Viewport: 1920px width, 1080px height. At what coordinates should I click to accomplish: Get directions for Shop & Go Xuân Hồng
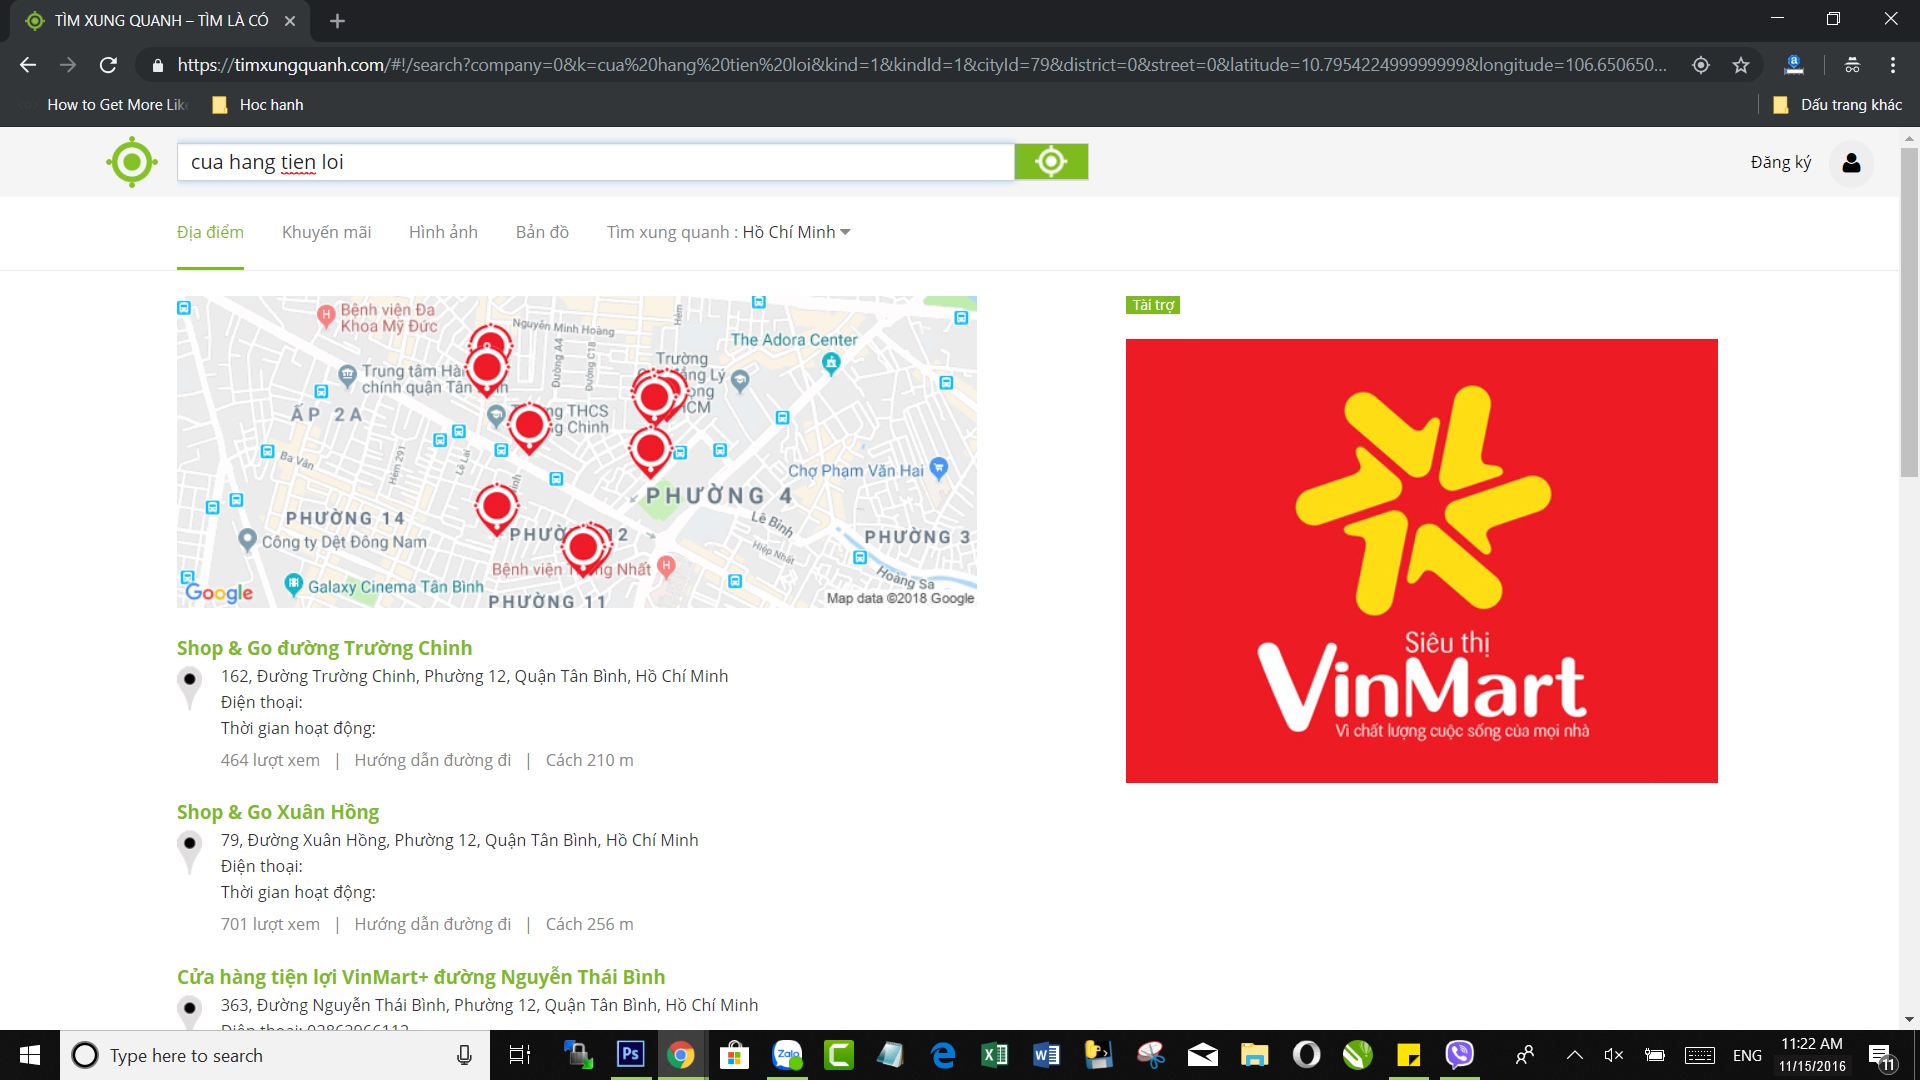(x=433, y=924)
